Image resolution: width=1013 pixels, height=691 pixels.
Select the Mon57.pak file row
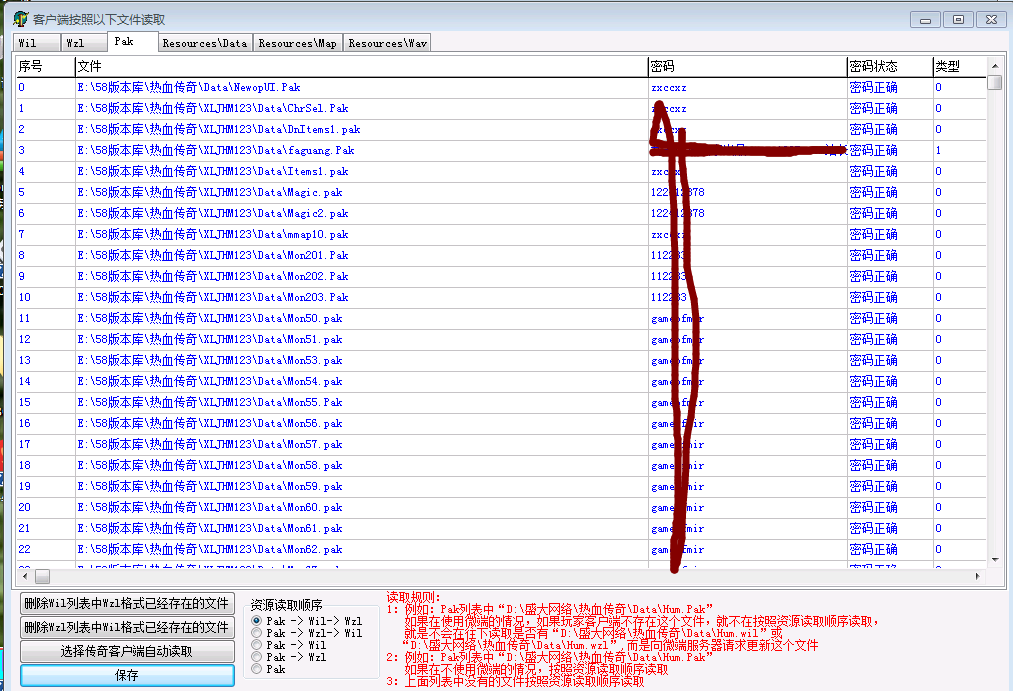pos(501,444)
